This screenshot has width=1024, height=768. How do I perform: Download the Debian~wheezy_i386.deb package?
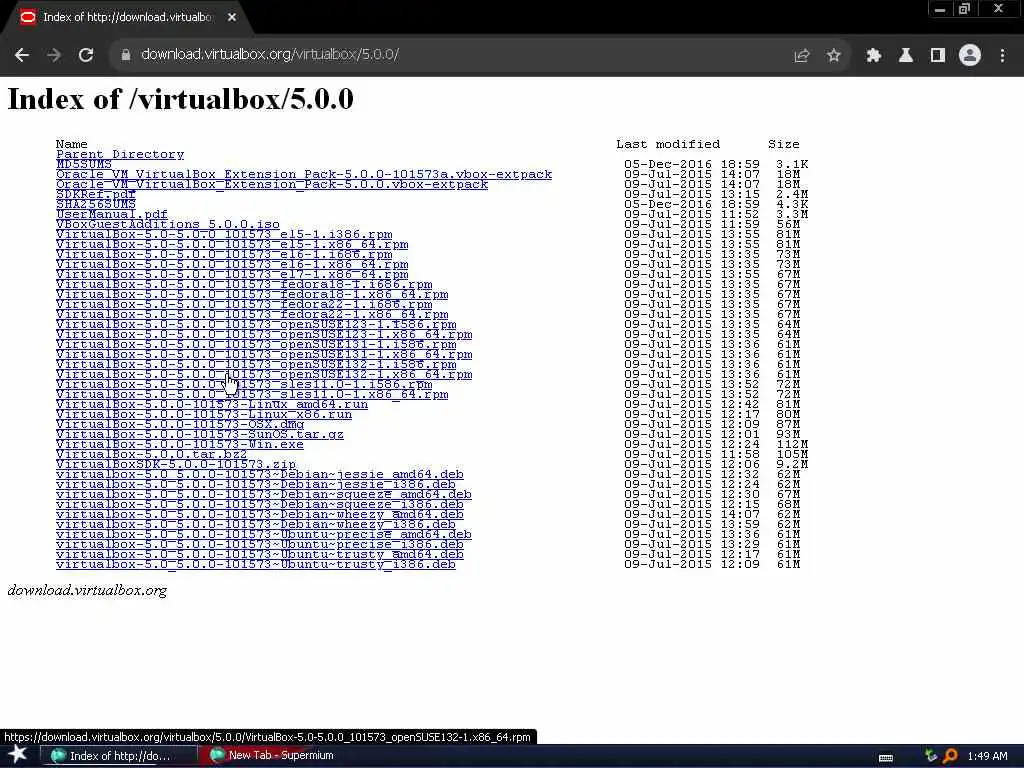(x=256, y=524)
